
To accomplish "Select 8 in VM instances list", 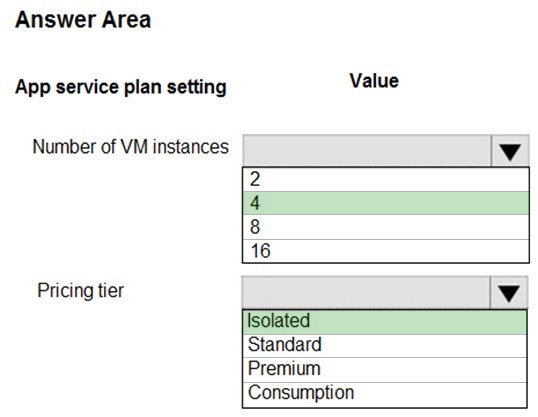I will [386, 227].
